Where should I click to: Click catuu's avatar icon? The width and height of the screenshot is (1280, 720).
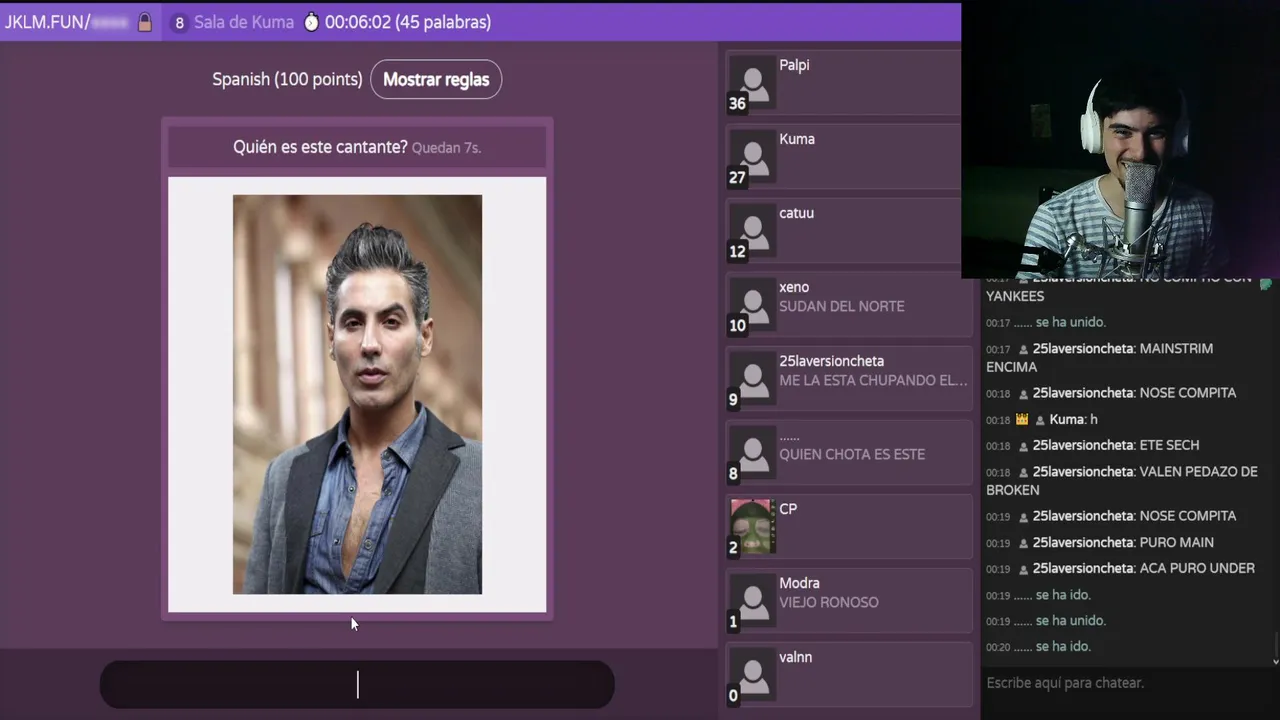[752, 231]
